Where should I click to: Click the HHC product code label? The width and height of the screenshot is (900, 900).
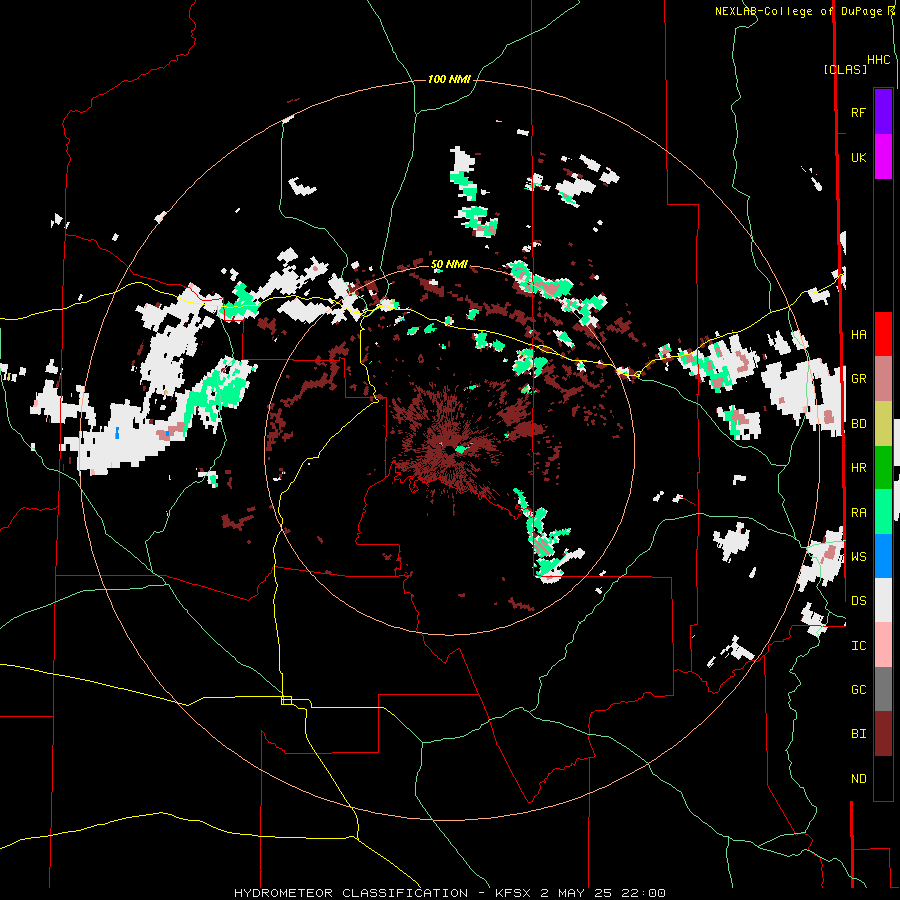pos(879,60)
